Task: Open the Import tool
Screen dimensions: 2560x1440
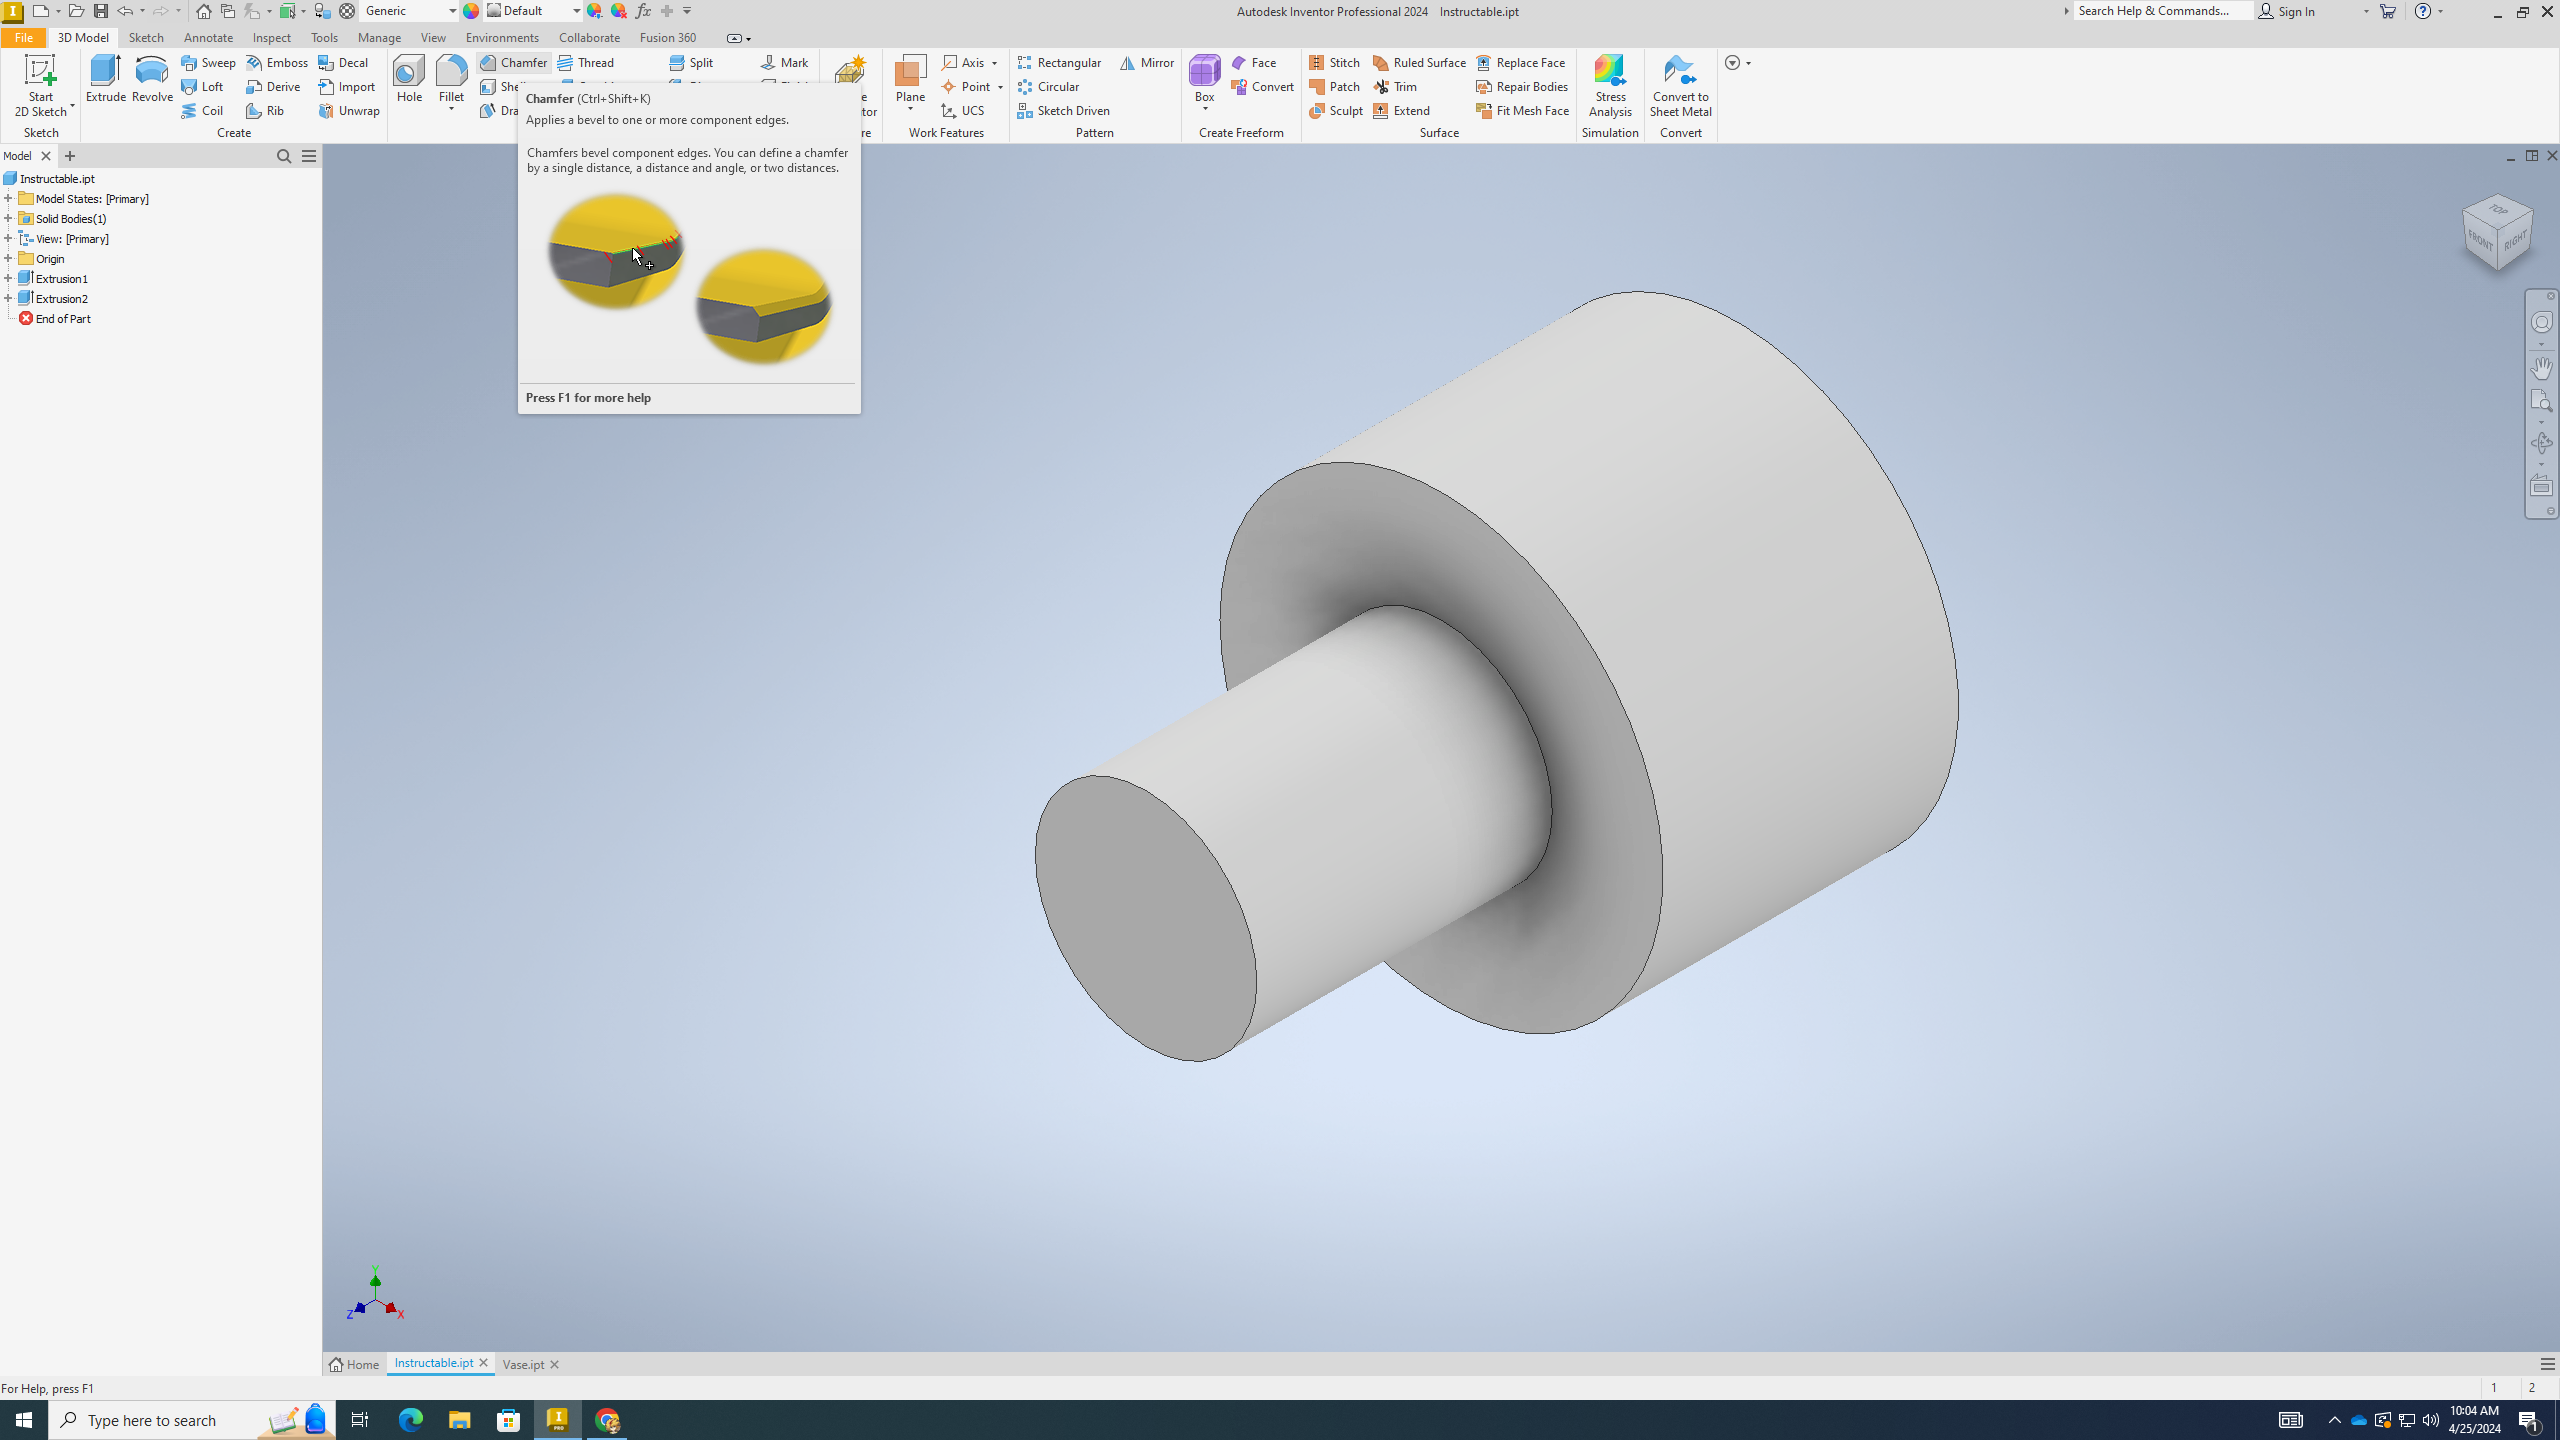Action: 347,86
